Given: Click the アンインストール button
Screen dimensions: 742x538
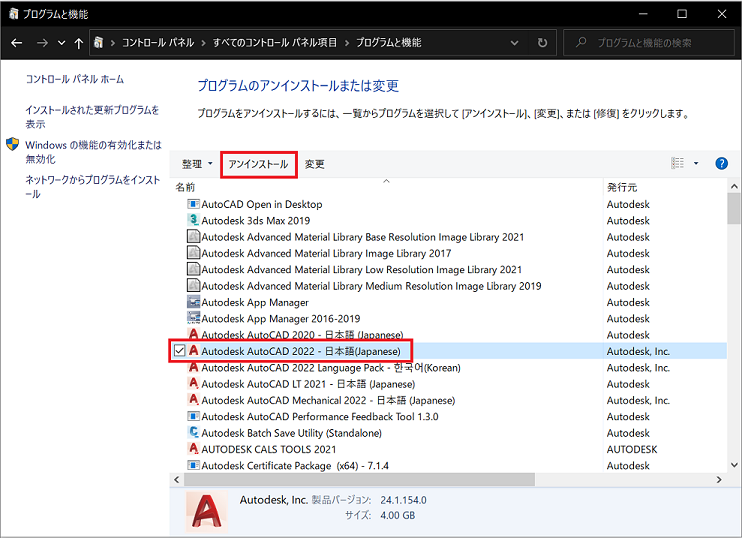Looking at the screenshot, I should click(258, 164).
